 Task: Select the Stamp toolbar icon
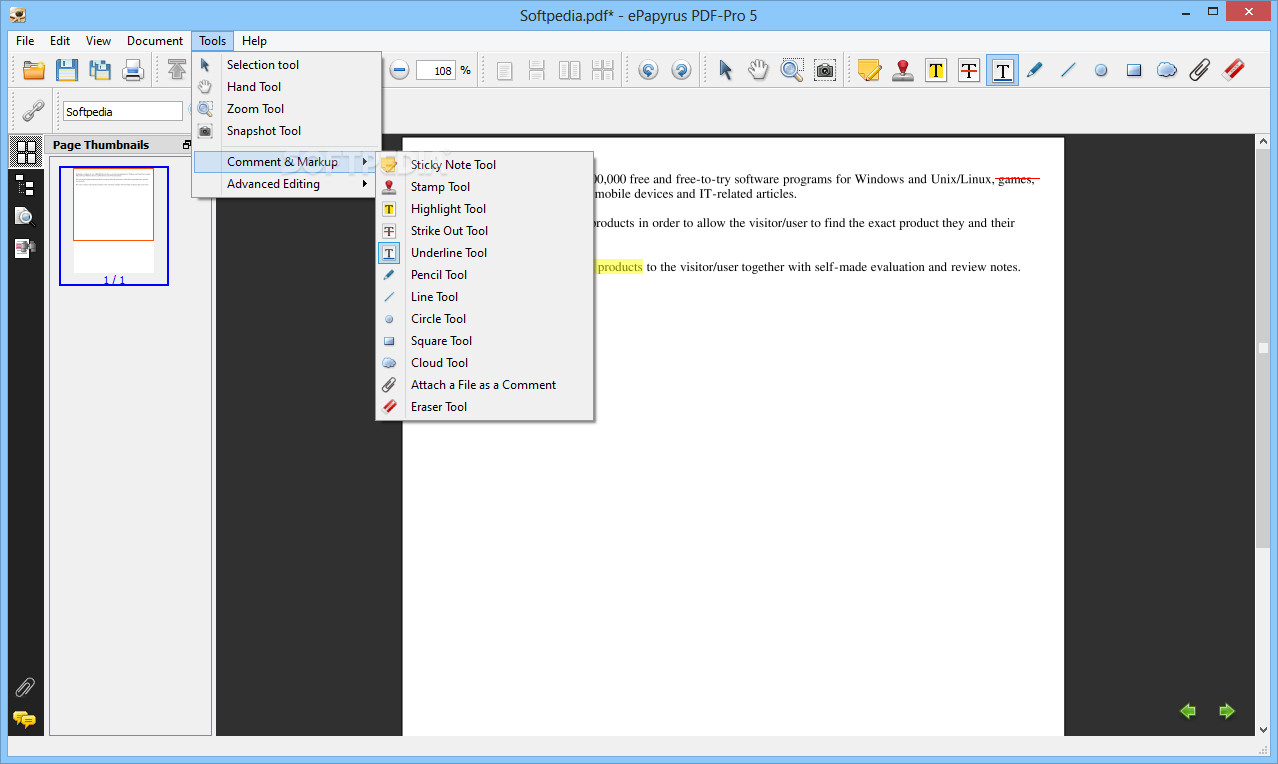tap(903, 70)
